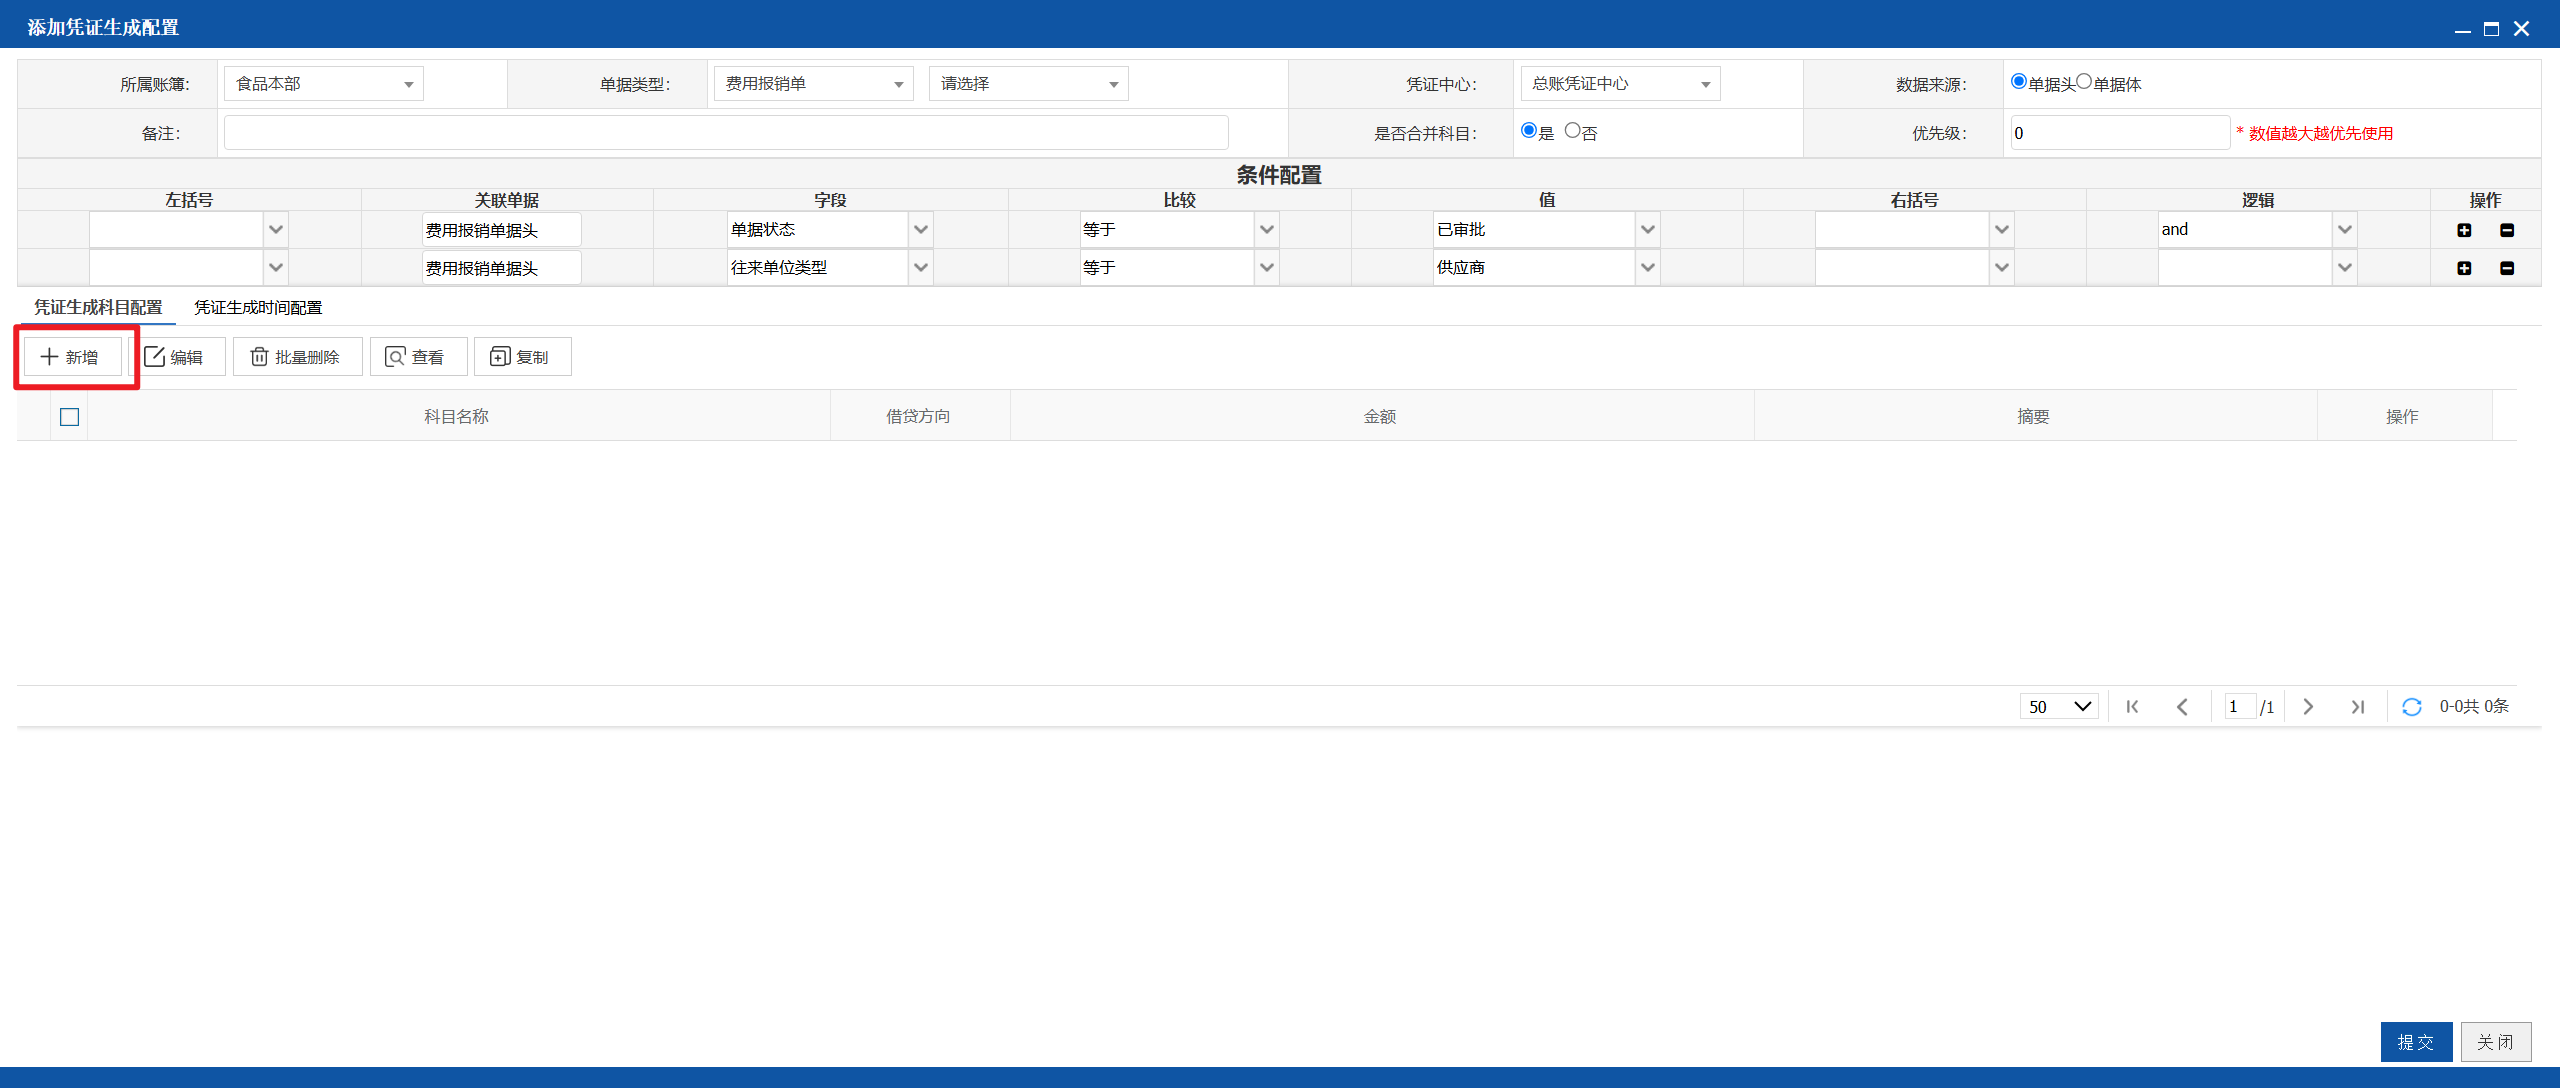This screenshot has height=1088, width=2560.
Task: Click the 复制 copy icon button
Action: [x=522, y=357]
